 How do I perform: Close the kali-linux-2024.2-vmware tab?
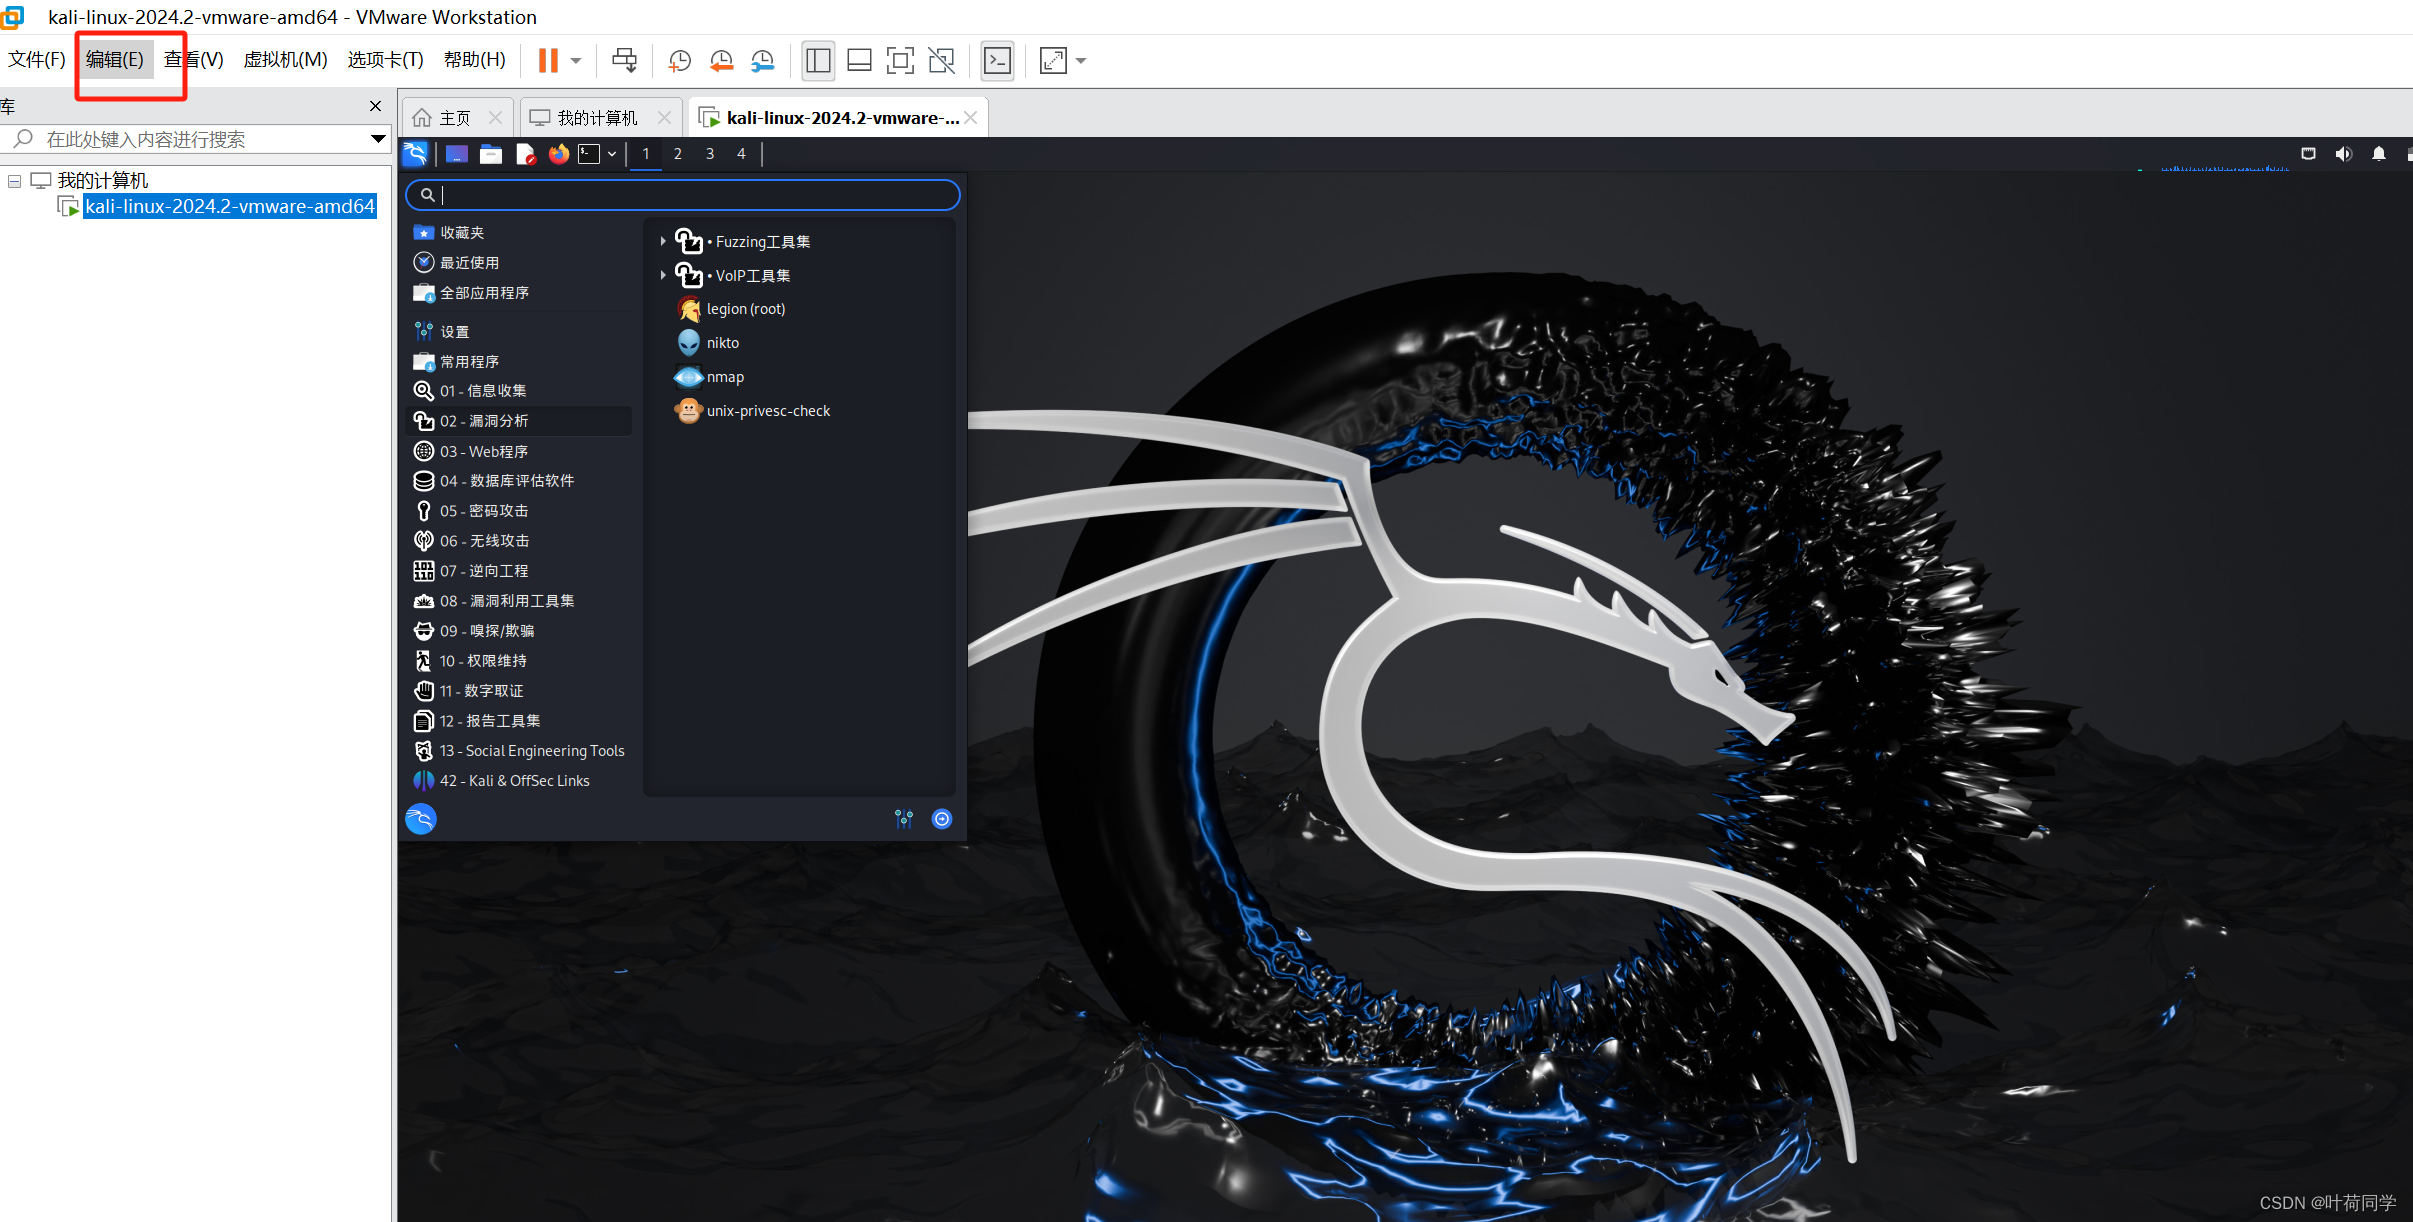pos(971,118)
